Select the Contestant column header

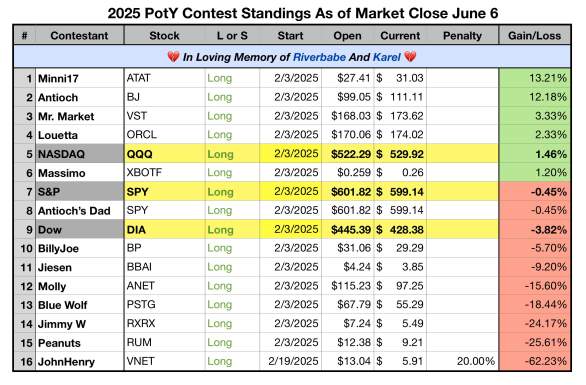79,36
